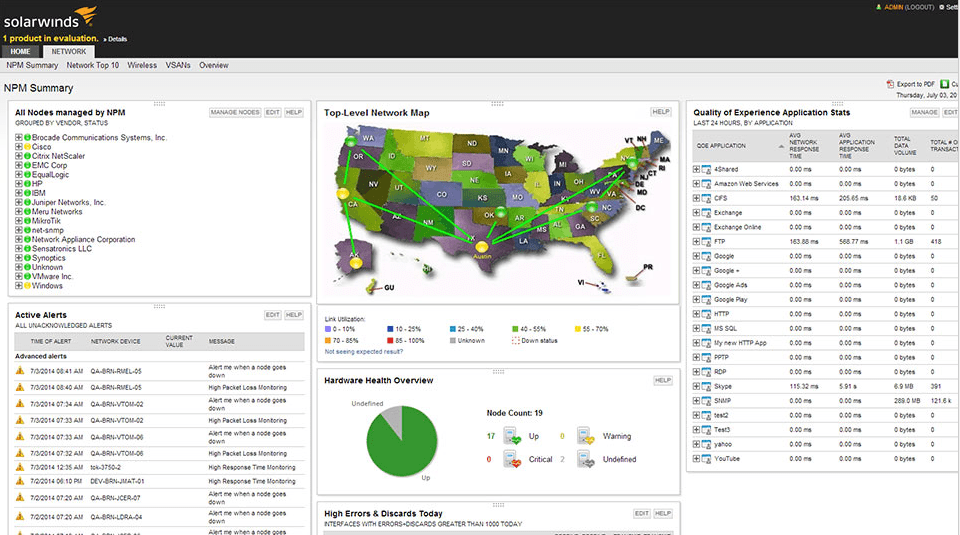This screenshot has width=960, height=535.
Task: Click the Undefined status server icon
Action: pos(585,459)
